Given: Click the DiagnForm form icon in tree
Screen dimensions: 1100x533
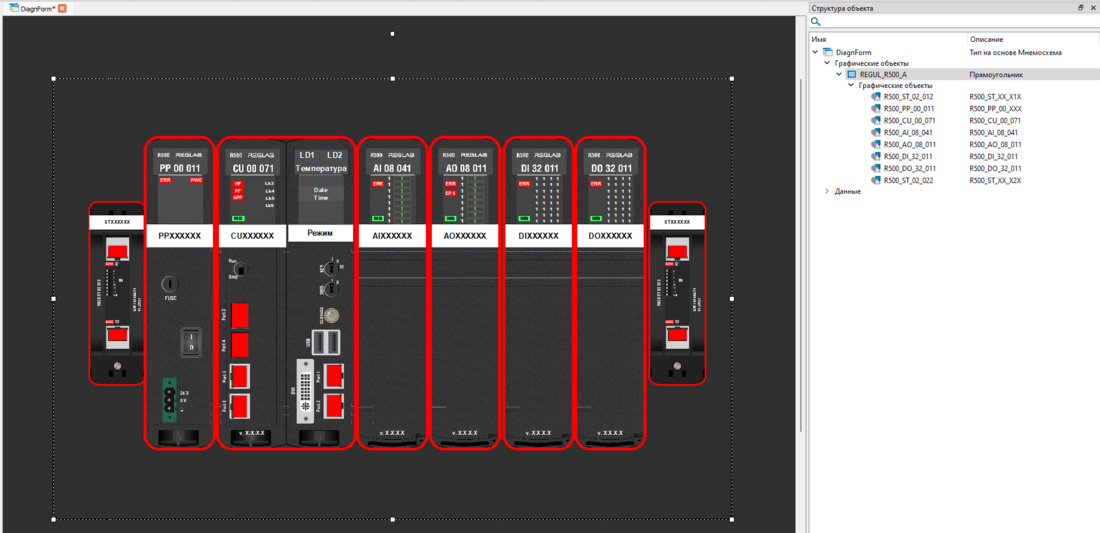Looking at the screenshot, I should (828, 52).
